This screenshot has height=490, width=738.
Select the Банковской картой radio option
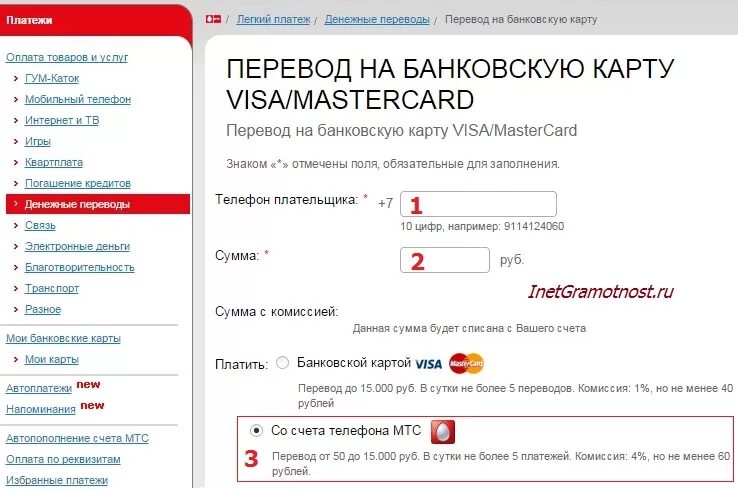(282, 363)
